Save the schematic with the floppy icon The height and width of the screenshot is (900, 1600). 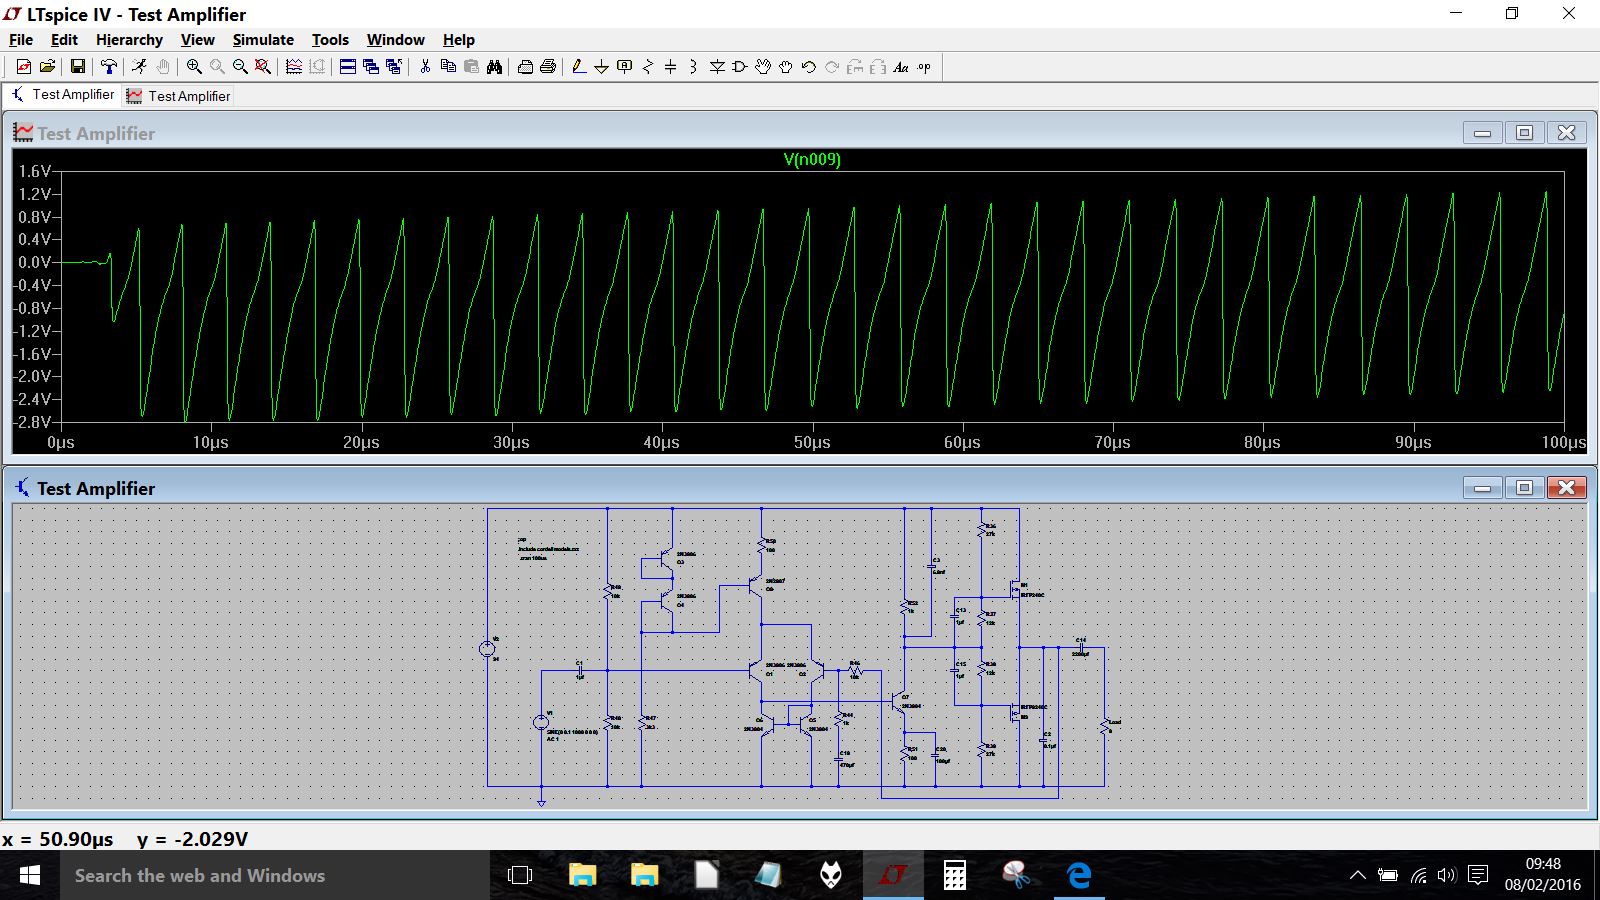pyautogui.click(x=77, y=67)
